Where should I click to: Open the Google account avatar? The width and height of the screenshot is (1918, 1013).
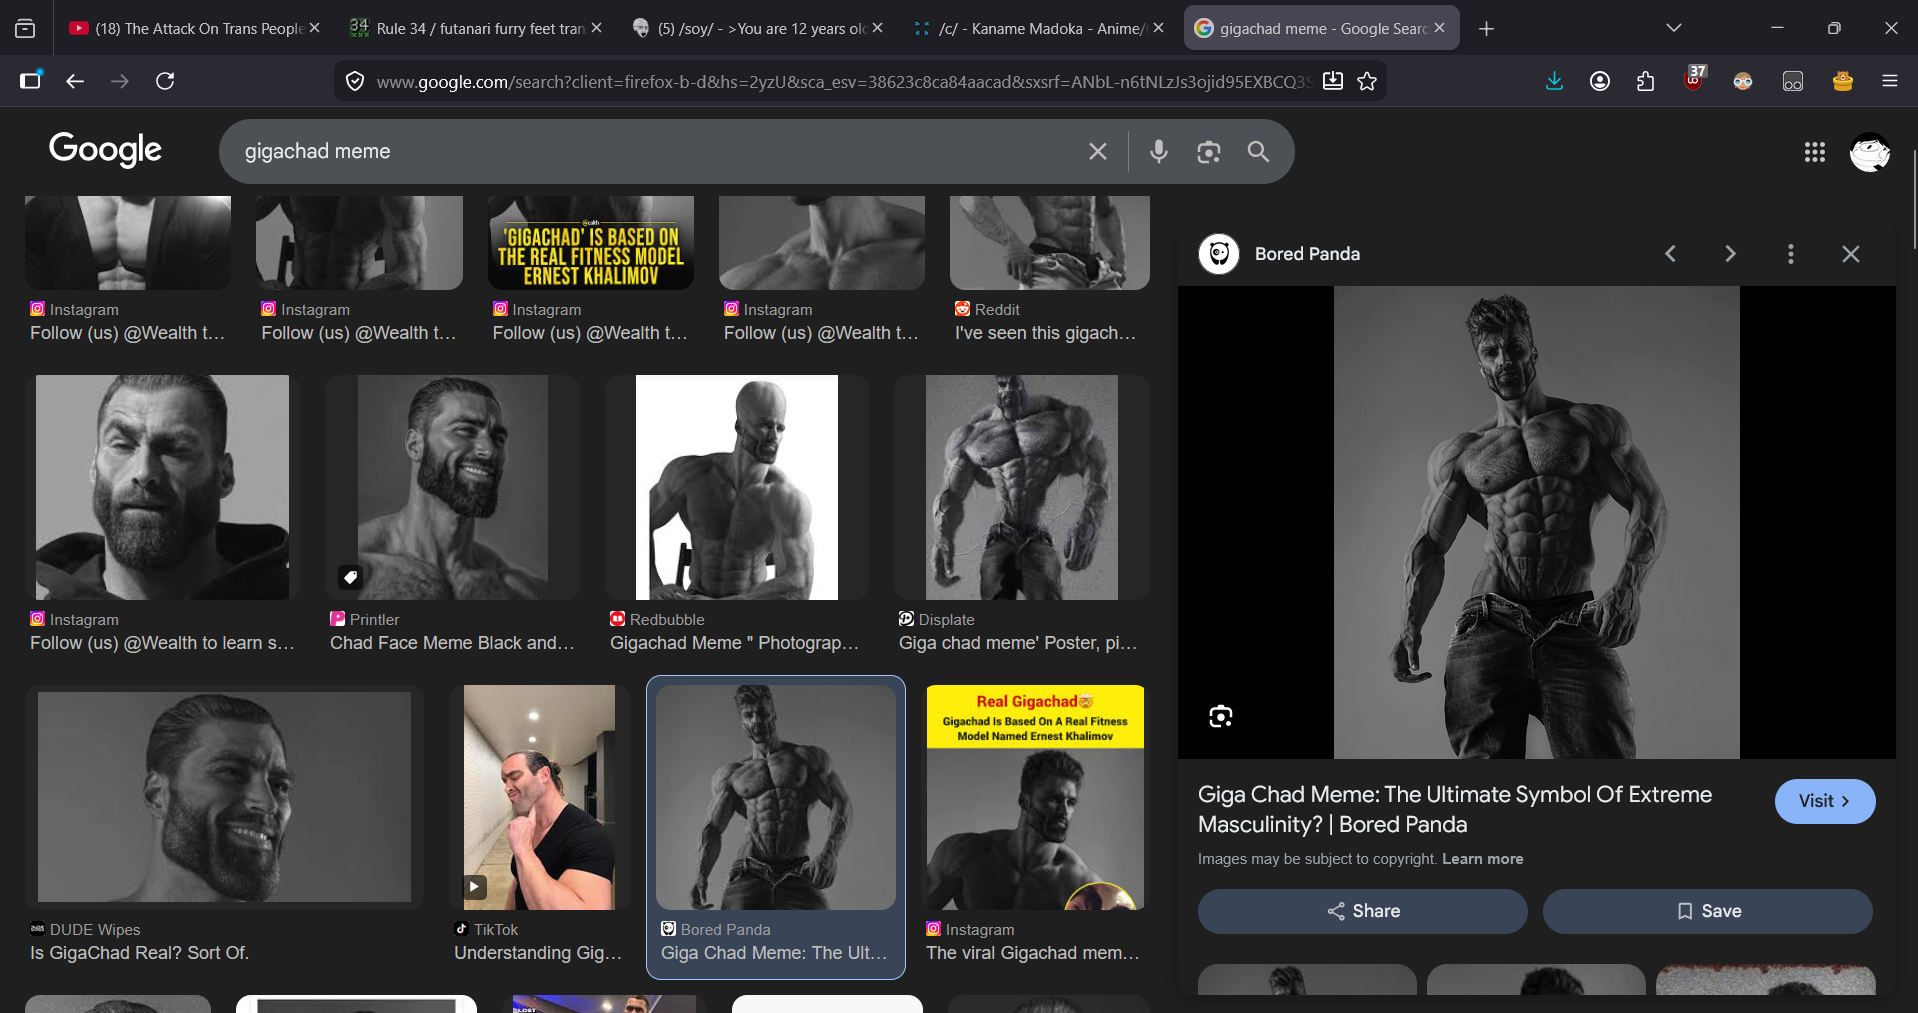(1869, 152)
